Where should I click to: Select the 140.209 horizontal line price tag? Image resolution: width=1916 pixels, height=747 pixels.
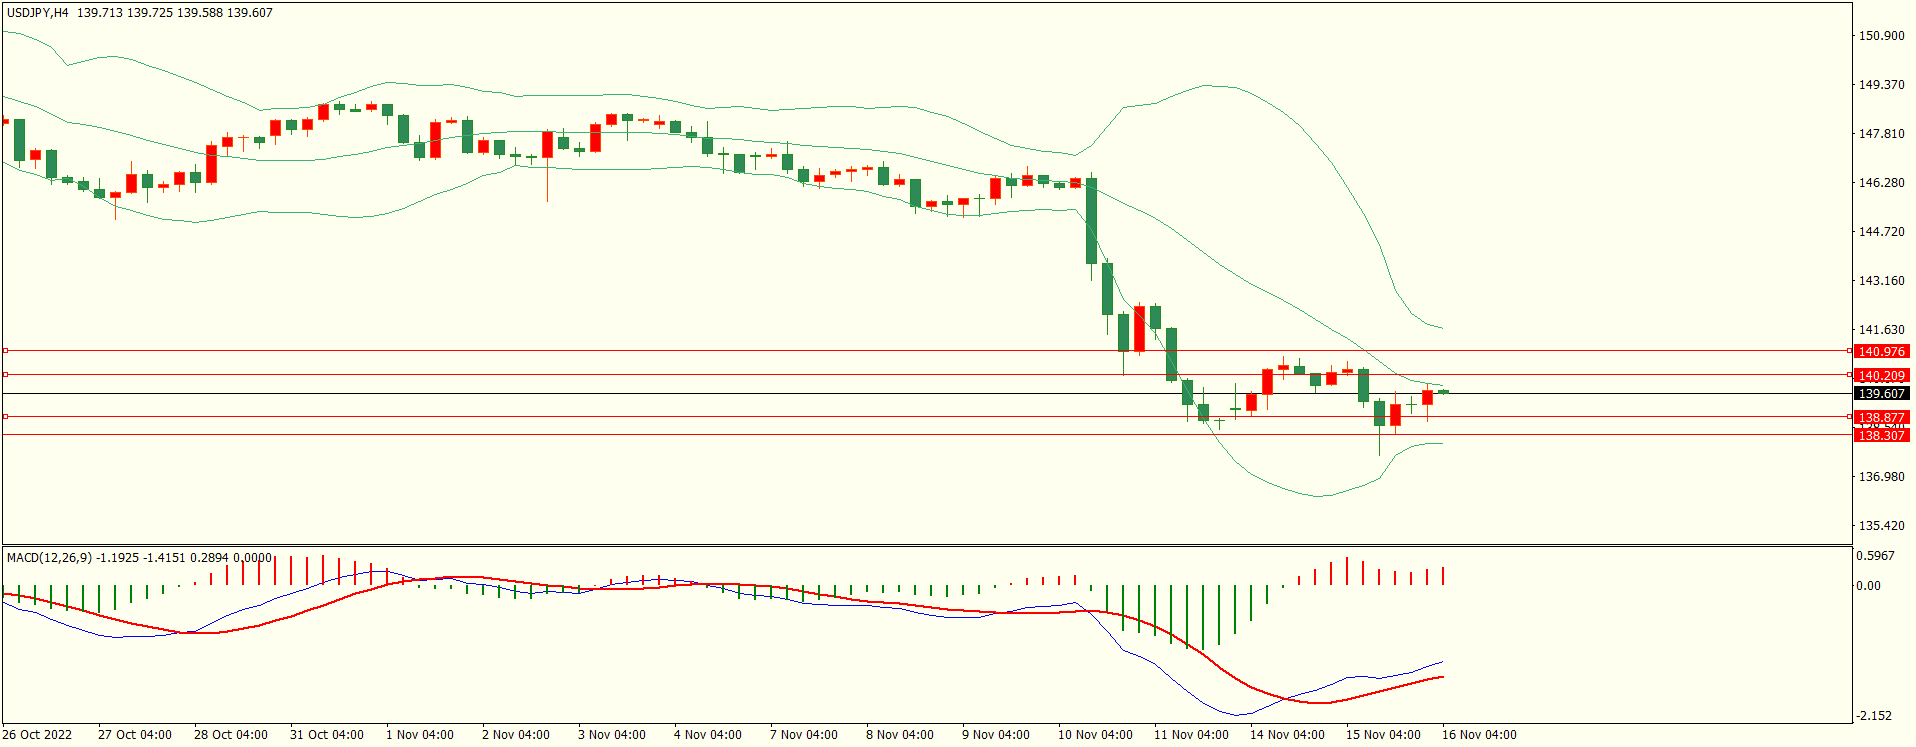[x=1880, y=375]
